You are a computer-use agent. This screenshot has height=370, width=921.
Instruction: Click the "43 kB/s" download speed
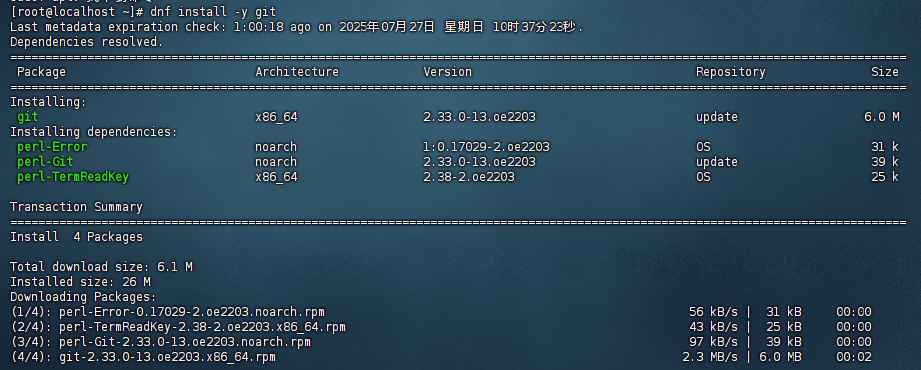[x=713, y=327]
